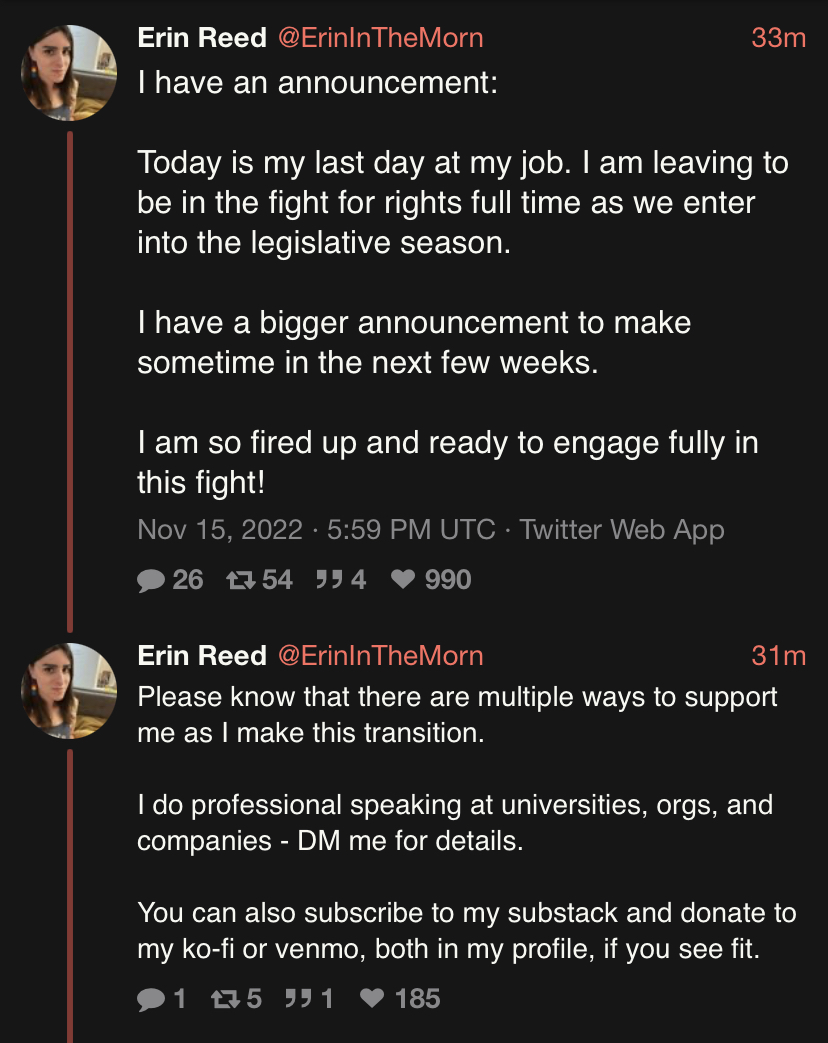Like the first tweet with the heart icon
The height and width of the screenshot is (1043, 828).
403,580
